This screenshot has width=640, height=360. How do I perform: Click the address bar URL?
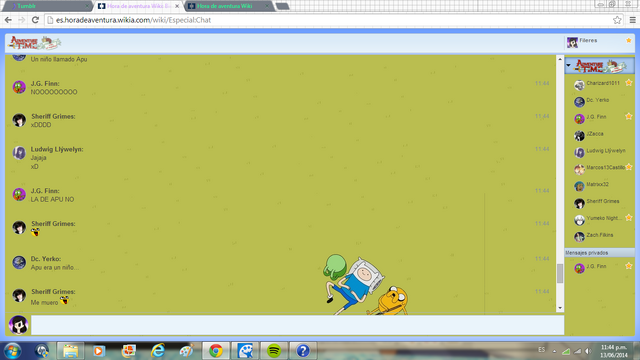[133, 20]
